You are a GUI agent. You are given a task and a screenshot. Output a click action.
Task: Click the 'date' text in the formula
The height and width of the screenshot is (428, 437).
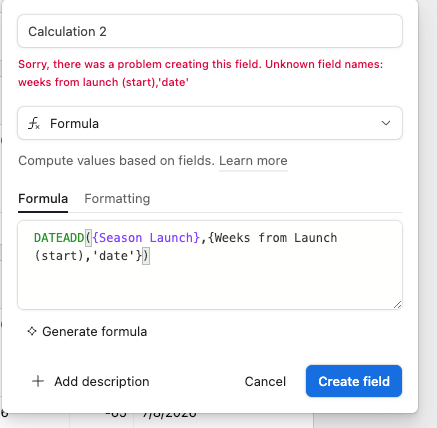coord(113,256)
